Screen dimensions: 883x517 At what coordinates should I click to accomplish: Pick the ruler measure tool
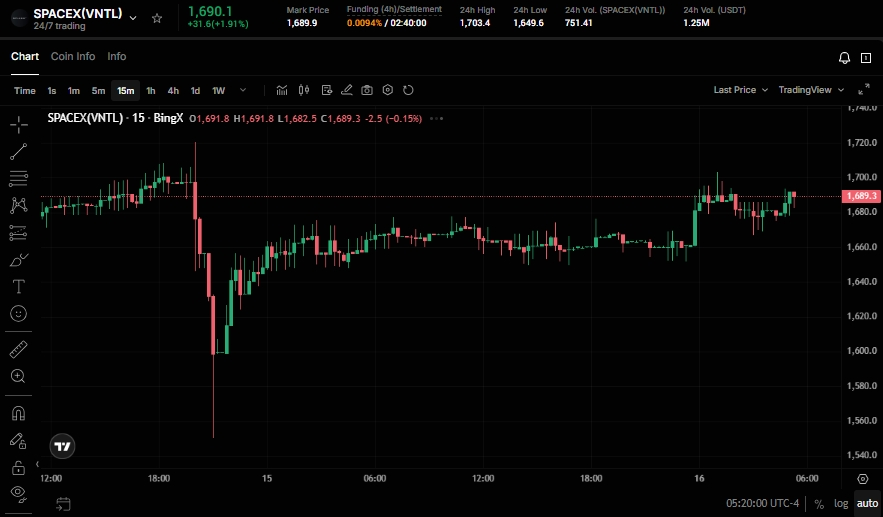[18, 349]
